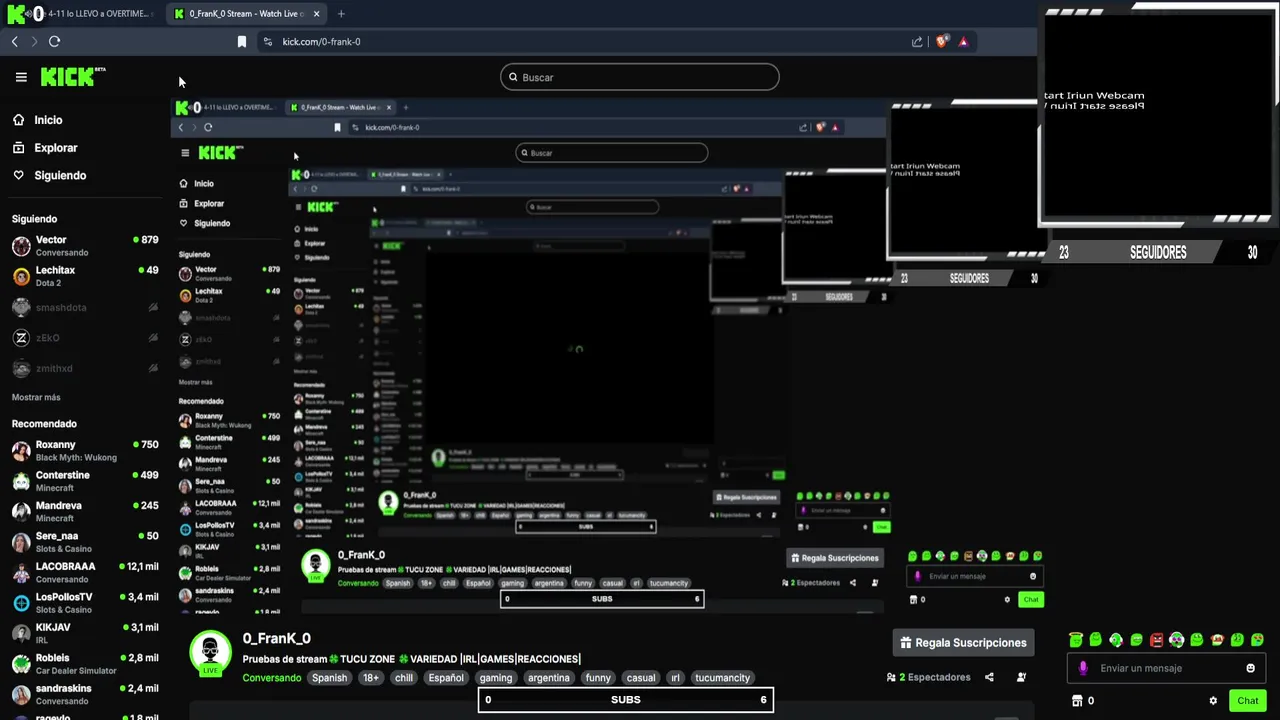Reload the page via browser refresh icon
Screen dimensions: 1280x720
click(x=54, y=41)
